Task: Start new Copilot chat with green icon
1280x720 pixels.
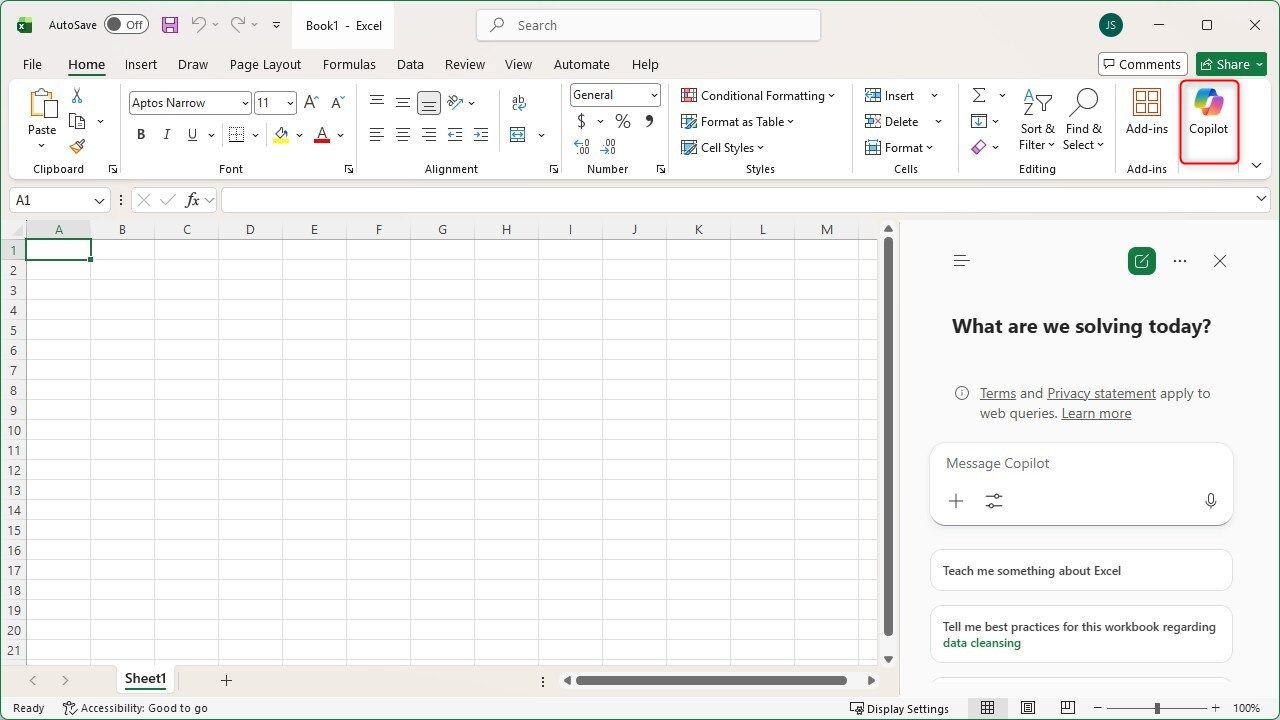Action: coord(1141,261)
